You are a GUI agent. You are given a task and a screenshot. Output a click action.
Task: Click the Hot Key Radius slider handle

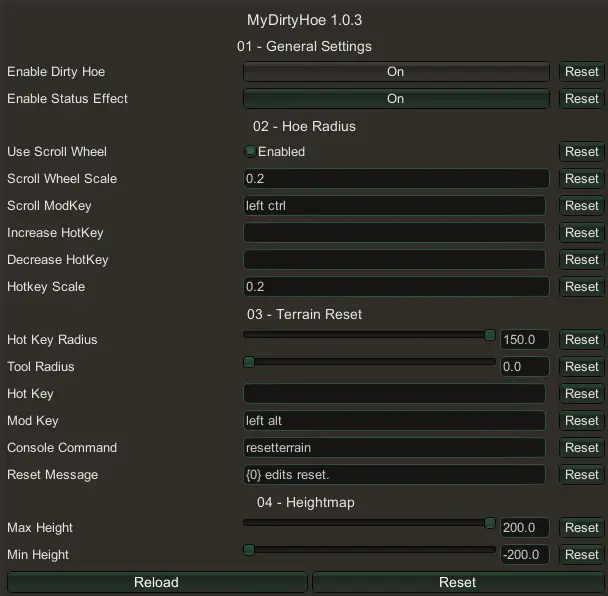click(490, 335)
